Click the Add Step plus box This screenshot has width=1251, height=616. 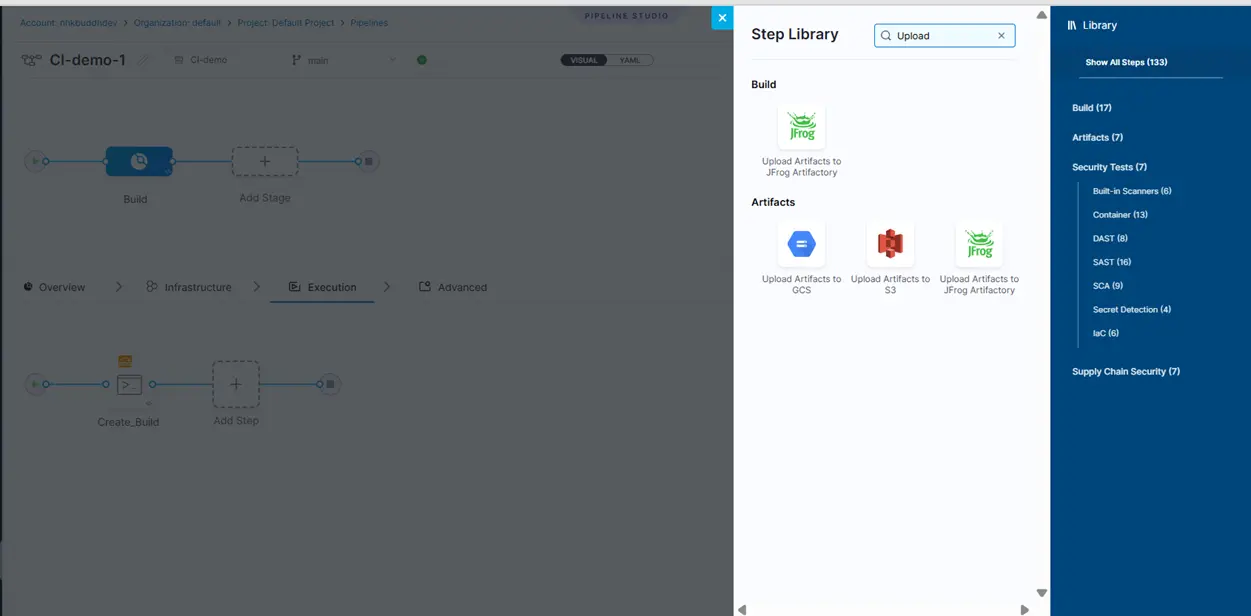(x=236, y=384)
